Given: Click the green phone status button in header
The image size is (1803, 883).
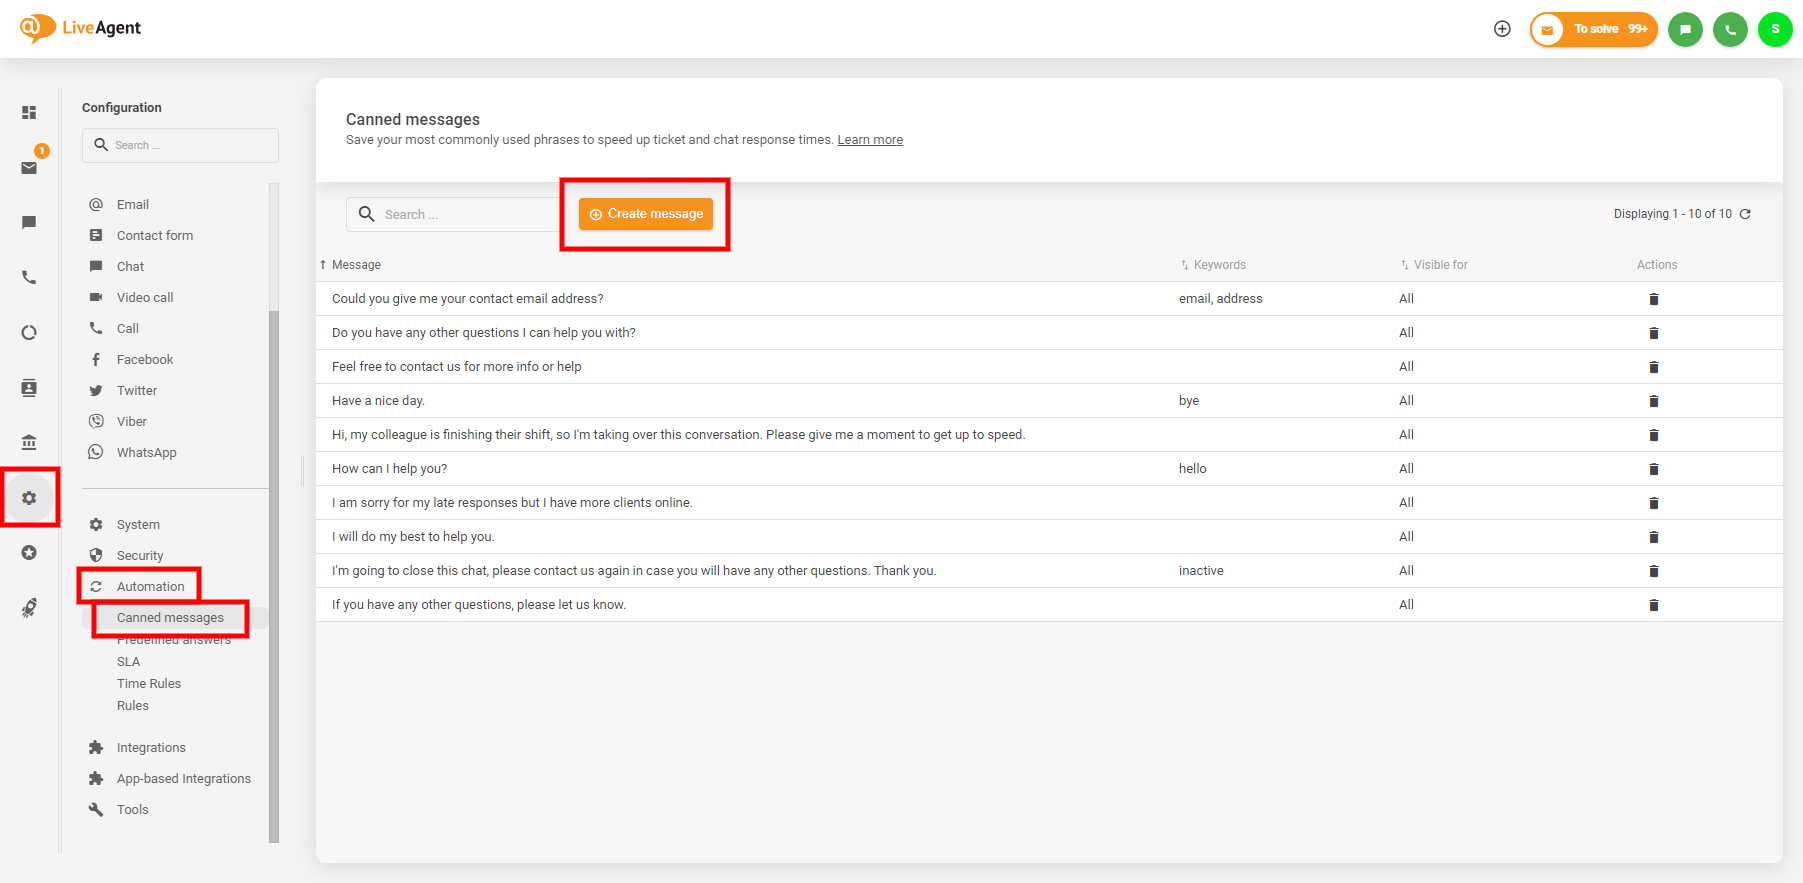Looking at the screenshot, I should (1730, 29).
